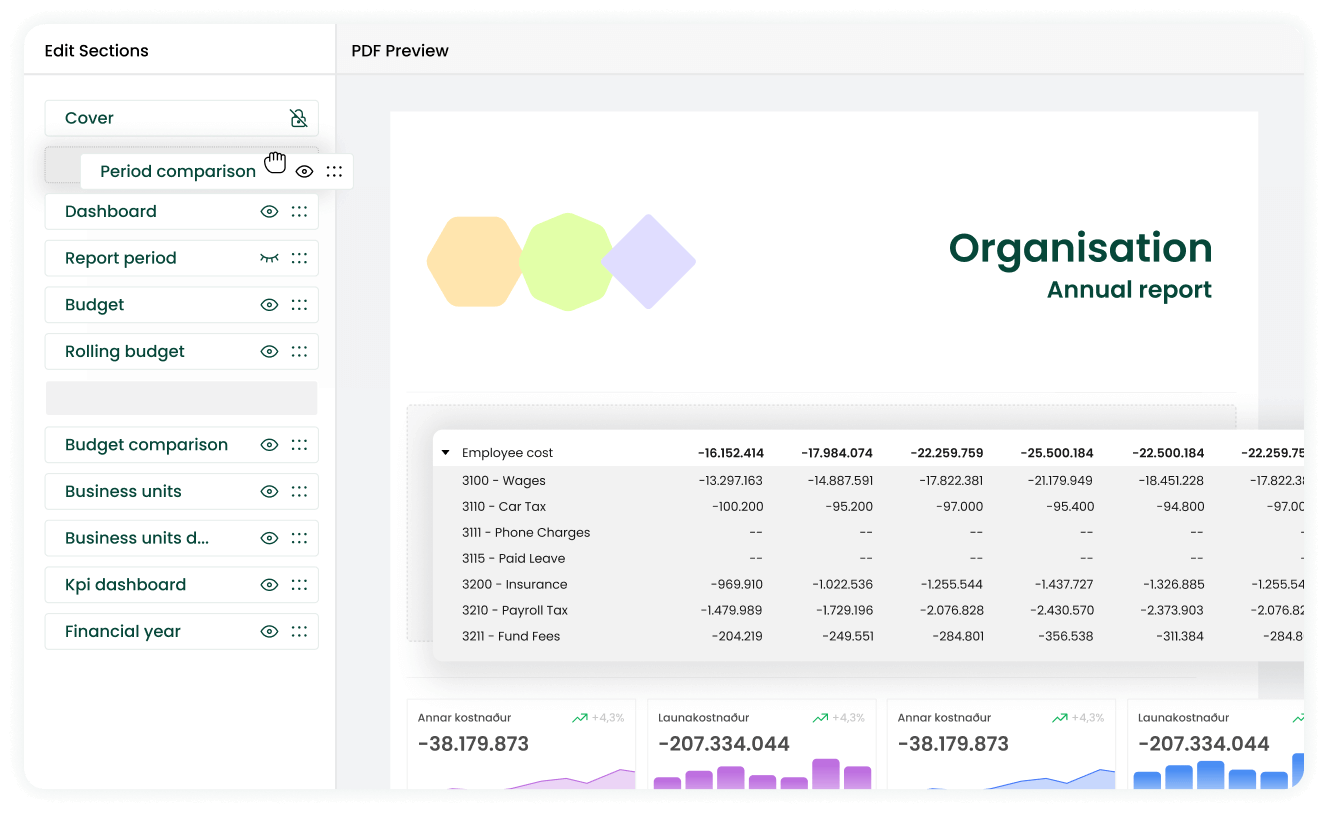Viewport: 1329px width, 814px height.
Task: Click the lock icon on Cover section
Action: 298,118
